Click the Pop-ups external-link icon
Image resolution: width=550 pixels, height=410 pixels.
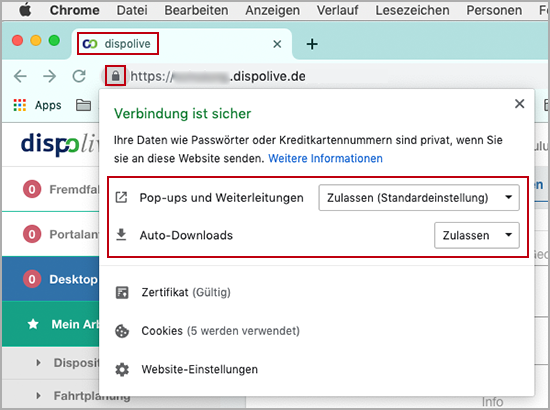121,197
